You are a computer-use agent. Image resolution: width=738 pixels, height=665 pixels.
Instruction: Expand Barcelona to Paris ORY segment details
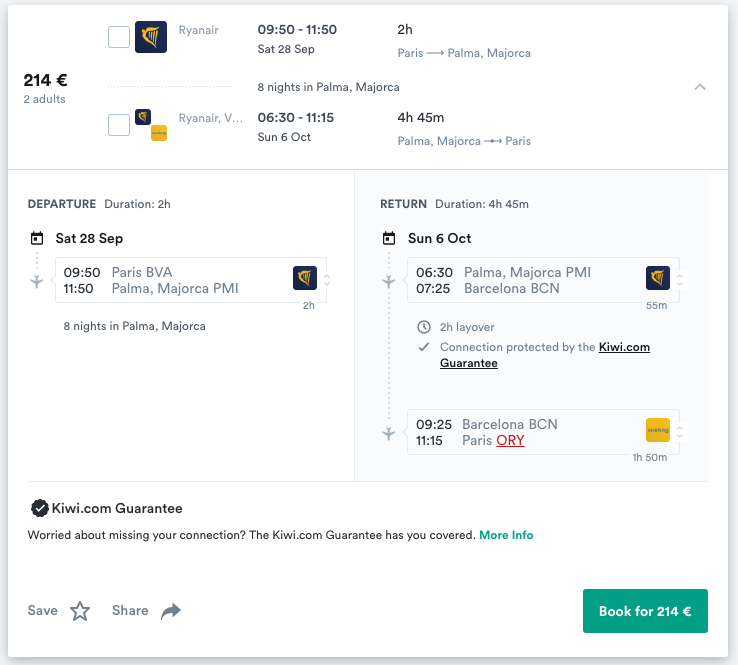point(680,432)
